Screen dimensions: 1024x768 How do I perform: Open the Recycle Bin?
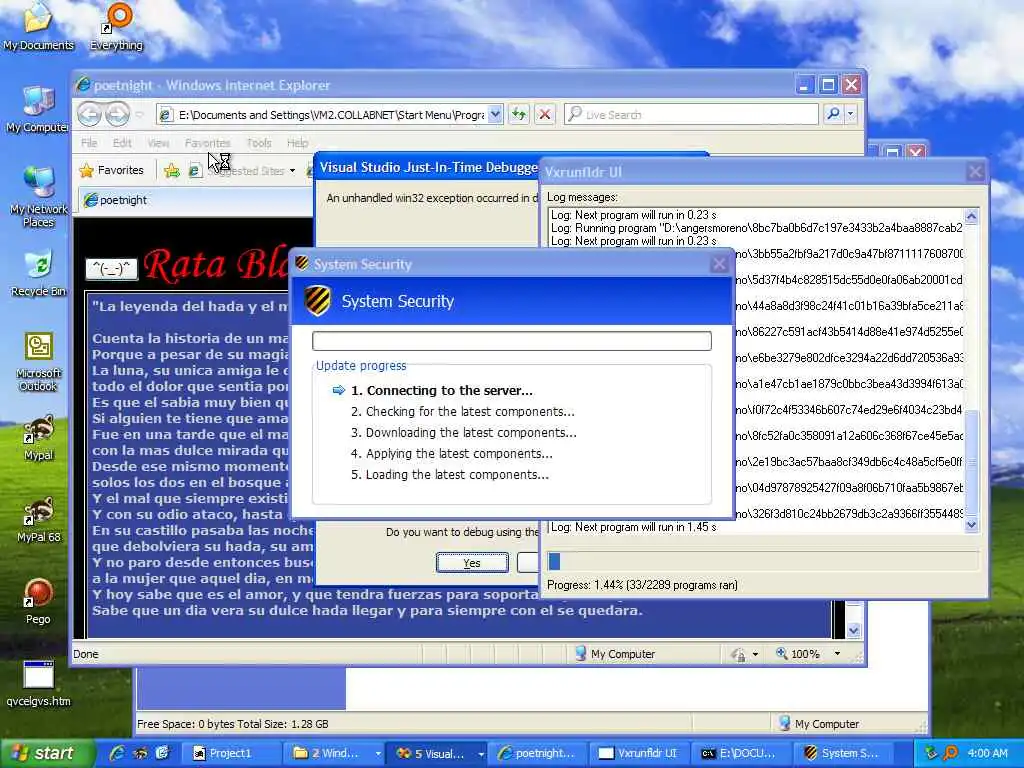(39, 273)
